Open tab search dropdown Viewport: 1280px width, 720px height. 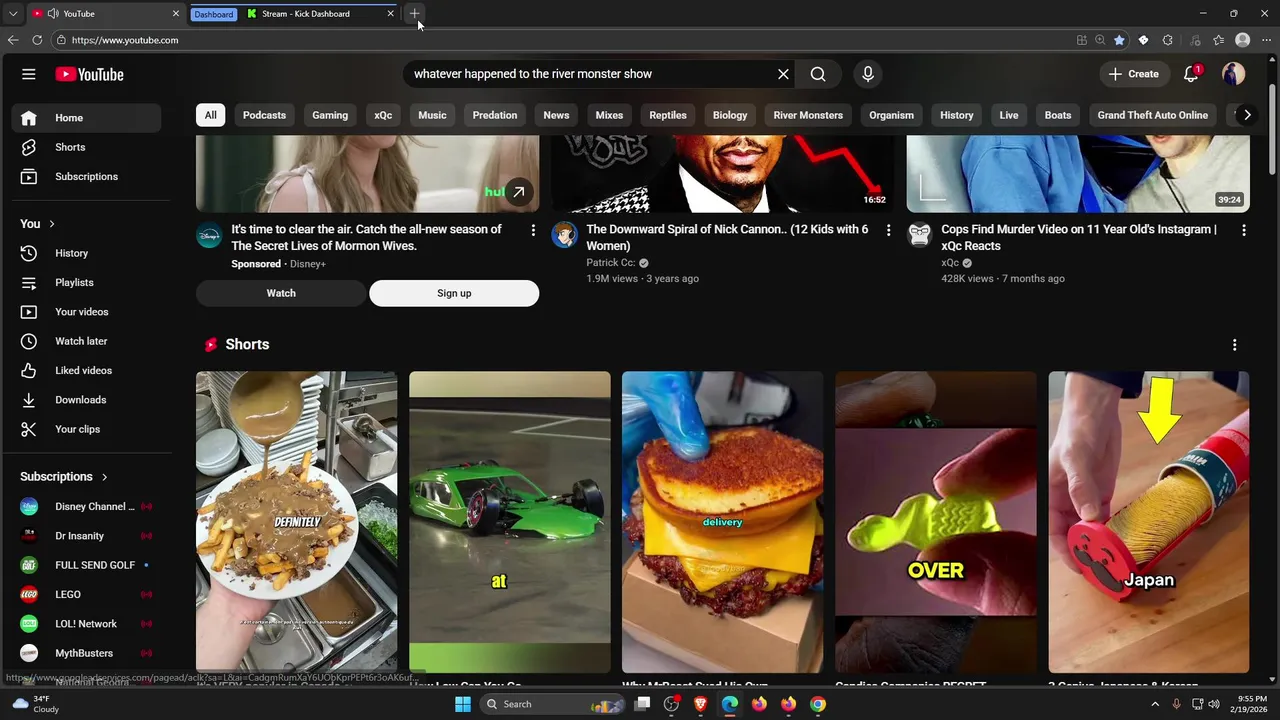coord(13,14)
